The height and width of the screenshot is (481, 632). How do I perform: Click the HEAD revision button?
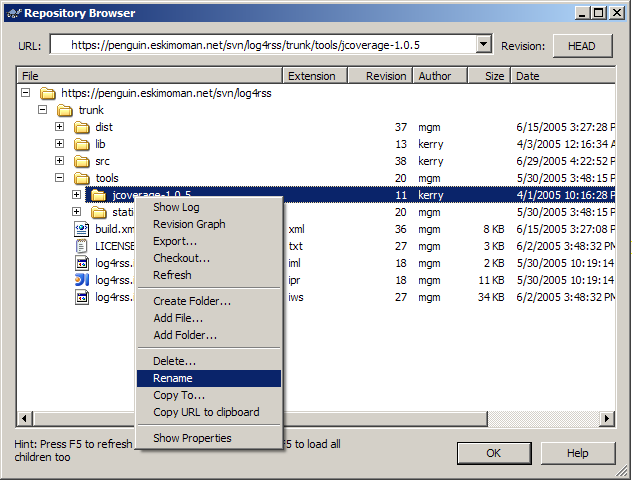point(582,46)
